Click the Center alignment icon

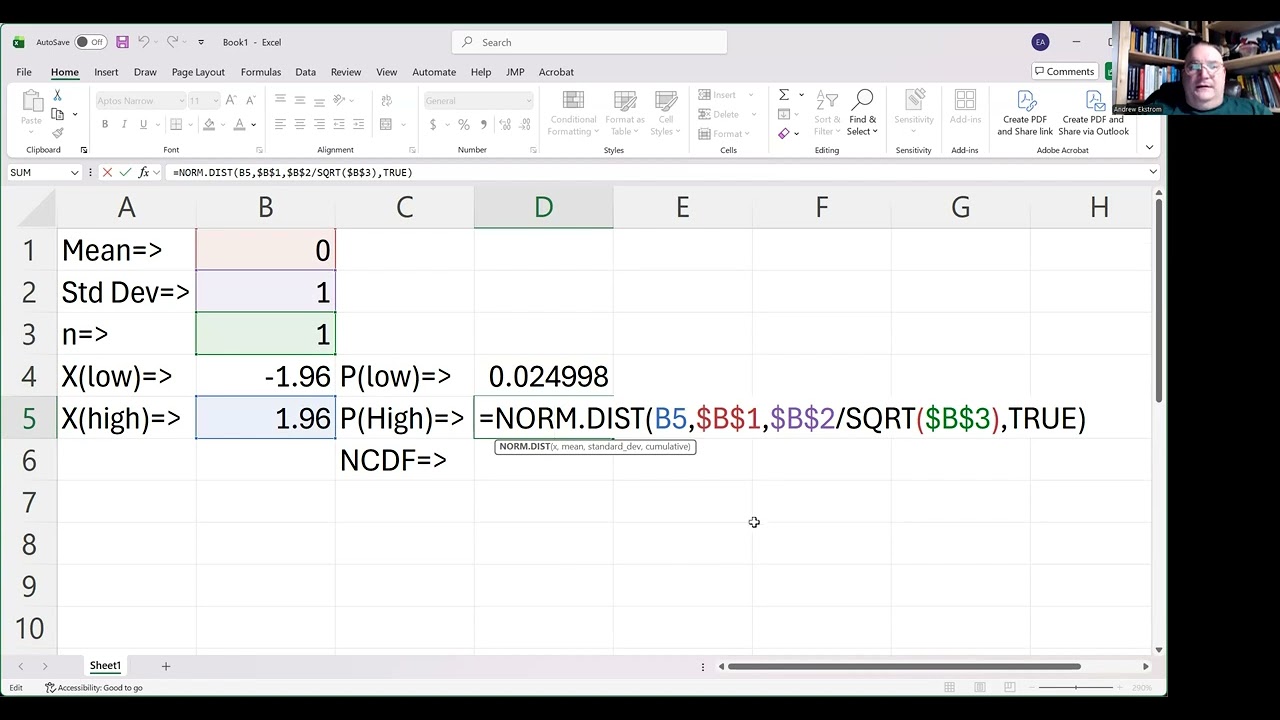299,124
